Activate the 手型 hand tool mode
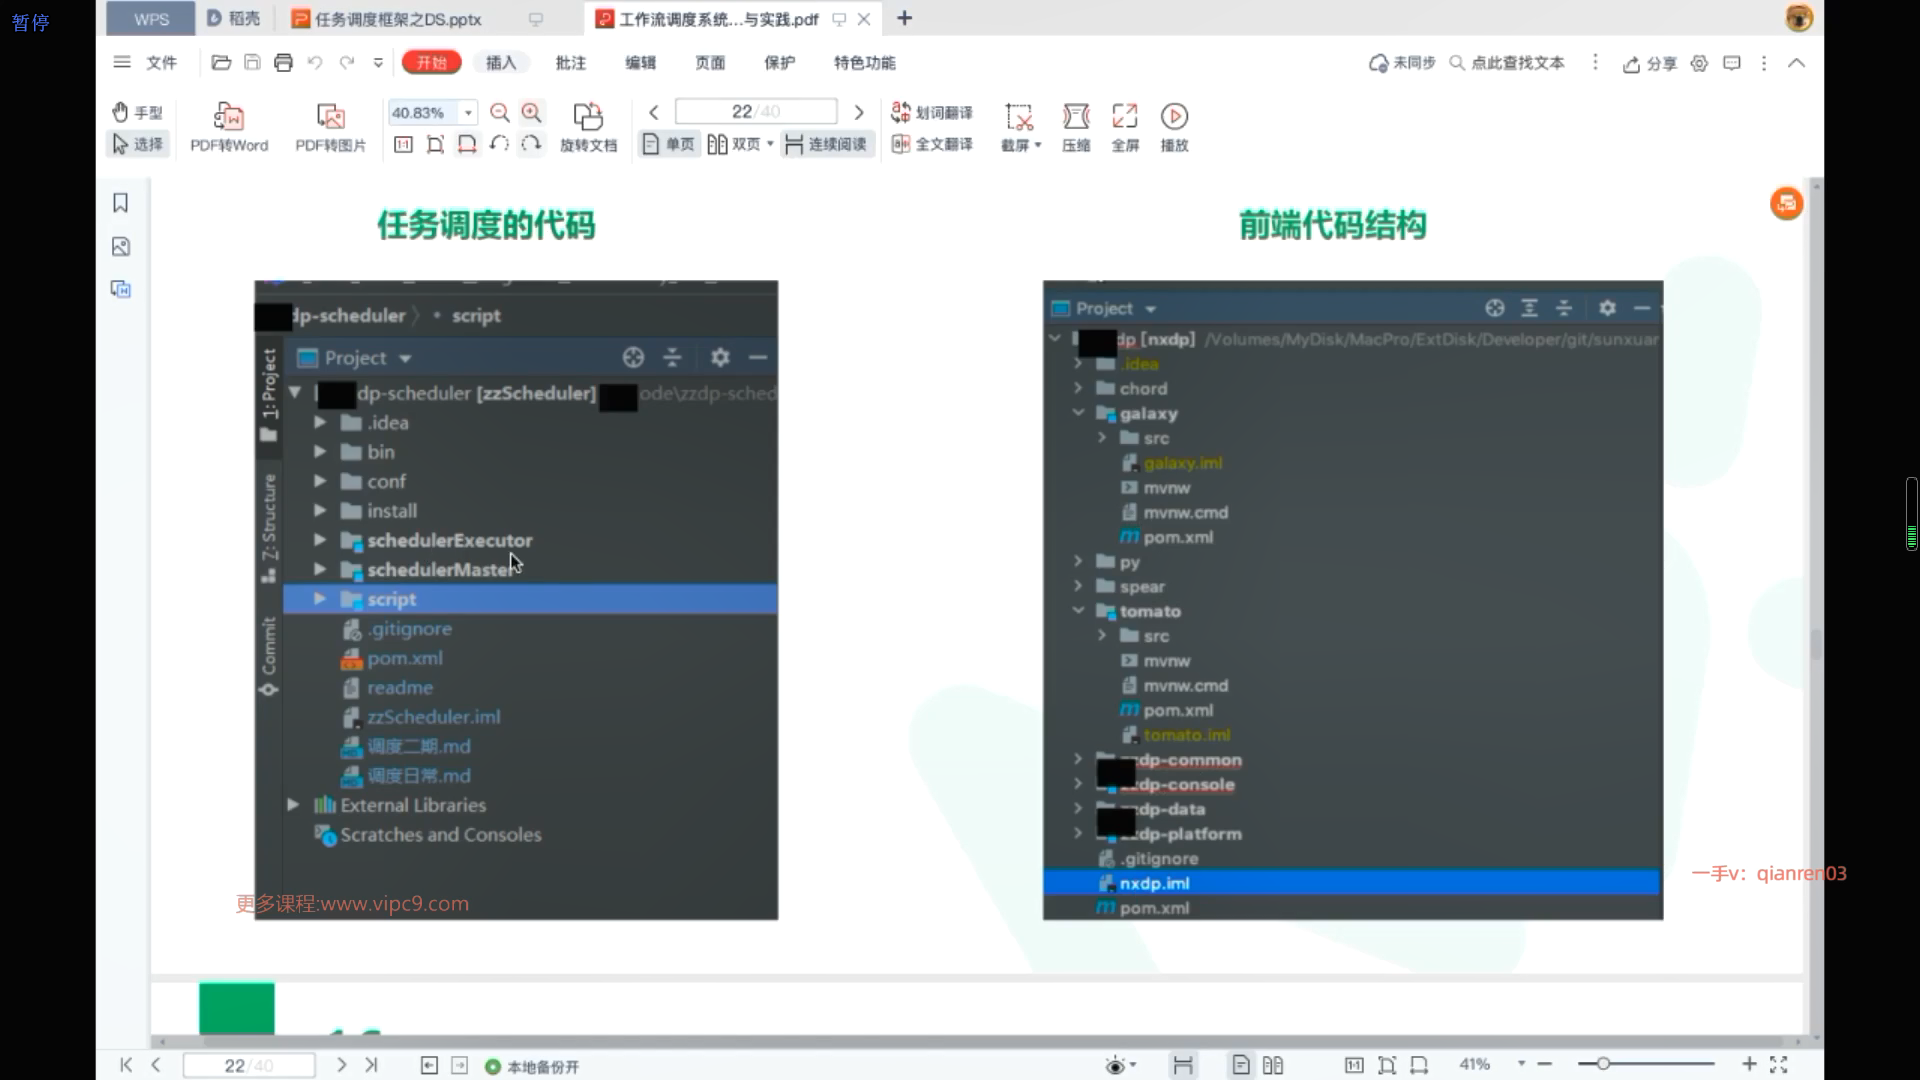Viewport: 1920px width, 1080px height. [137, 112]
